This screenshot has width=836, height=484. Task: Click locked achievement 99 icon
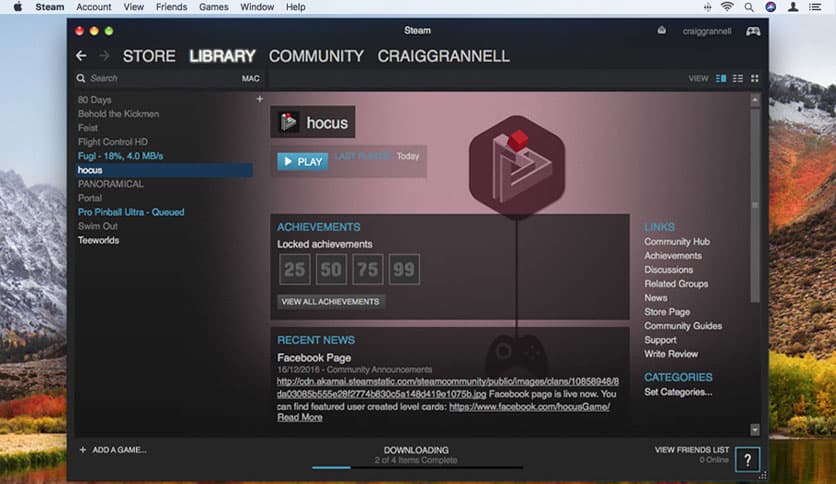coord(404,269)
